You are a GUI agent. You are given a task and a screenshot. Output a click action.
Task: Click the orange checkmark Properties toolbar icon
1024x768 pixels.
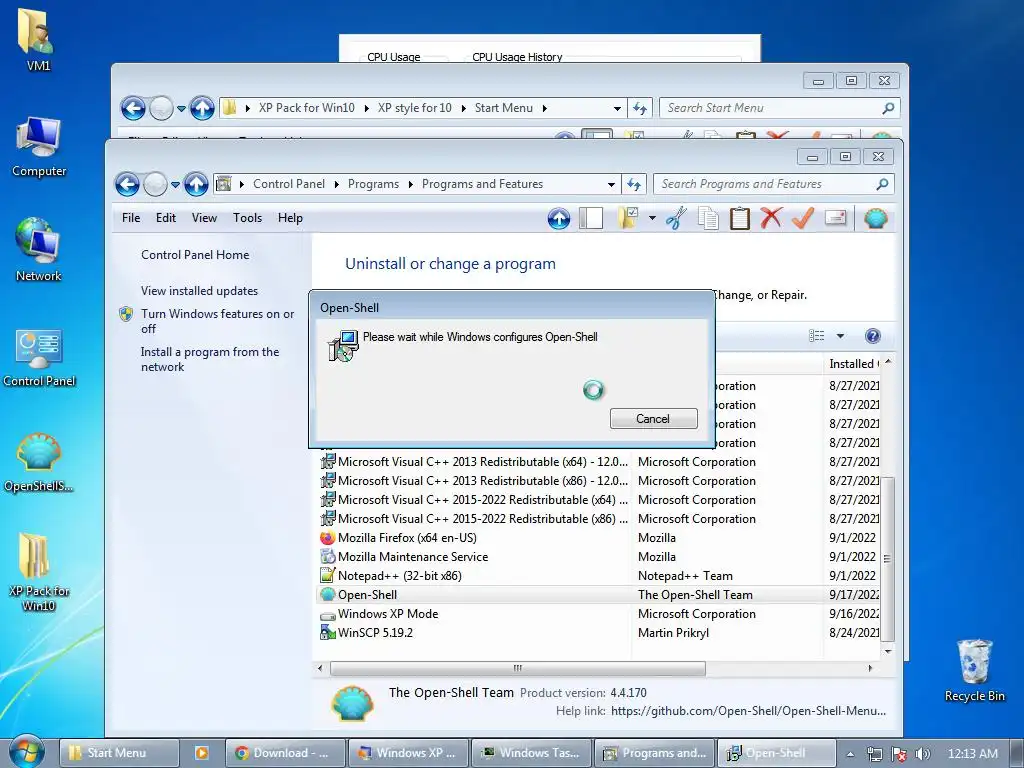803,218
